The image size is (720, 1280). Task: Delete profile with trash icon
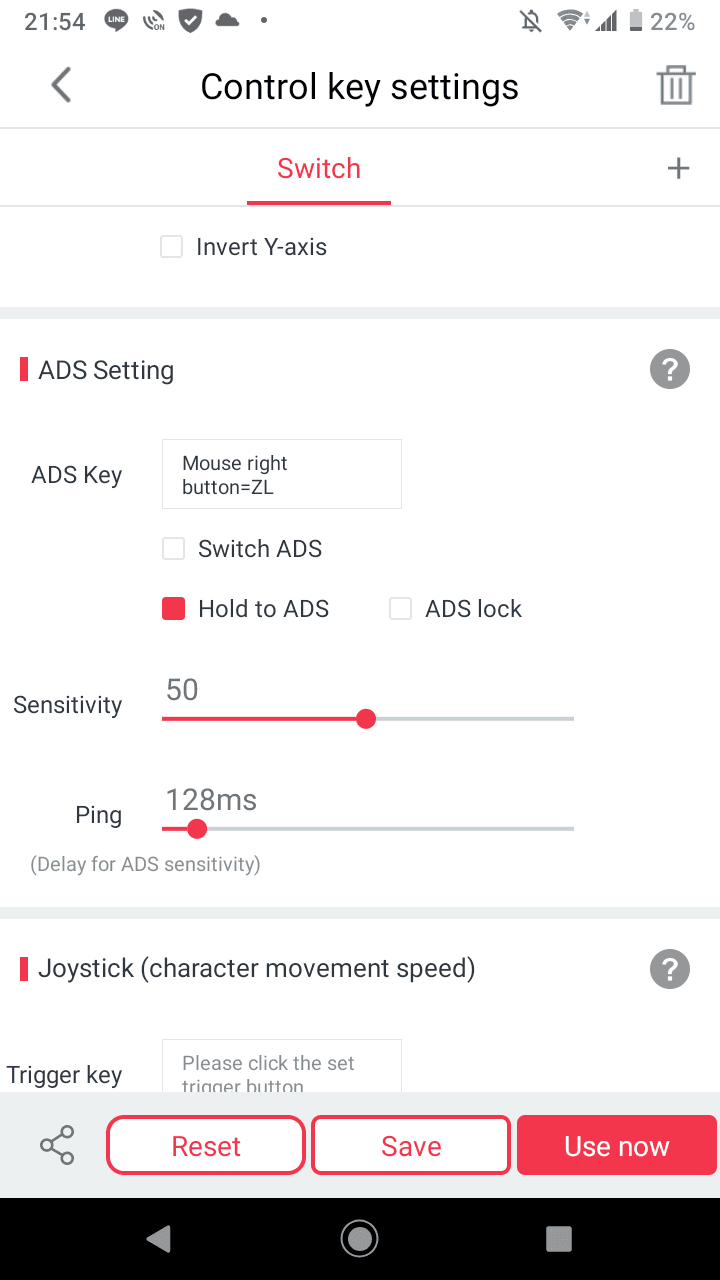tap(676, 86)
